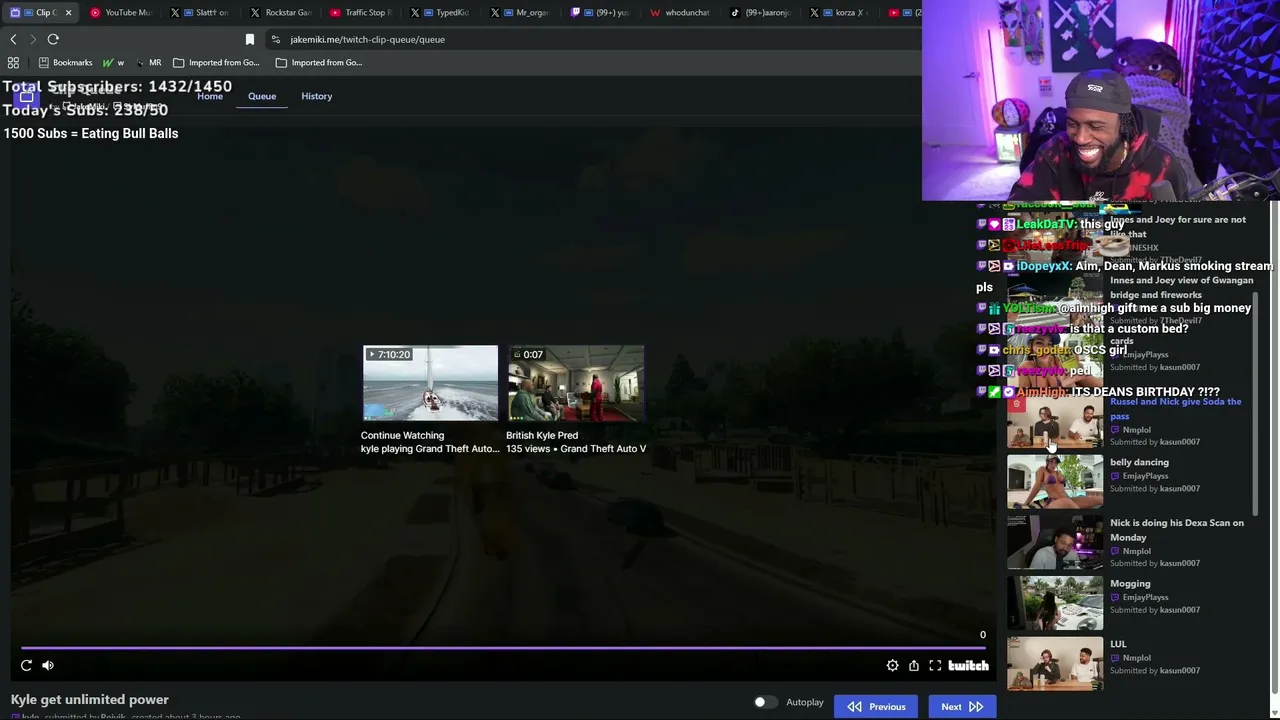Open the 'w' bookmark
This screenshot has width=1280, height=720.
[113, 62]
